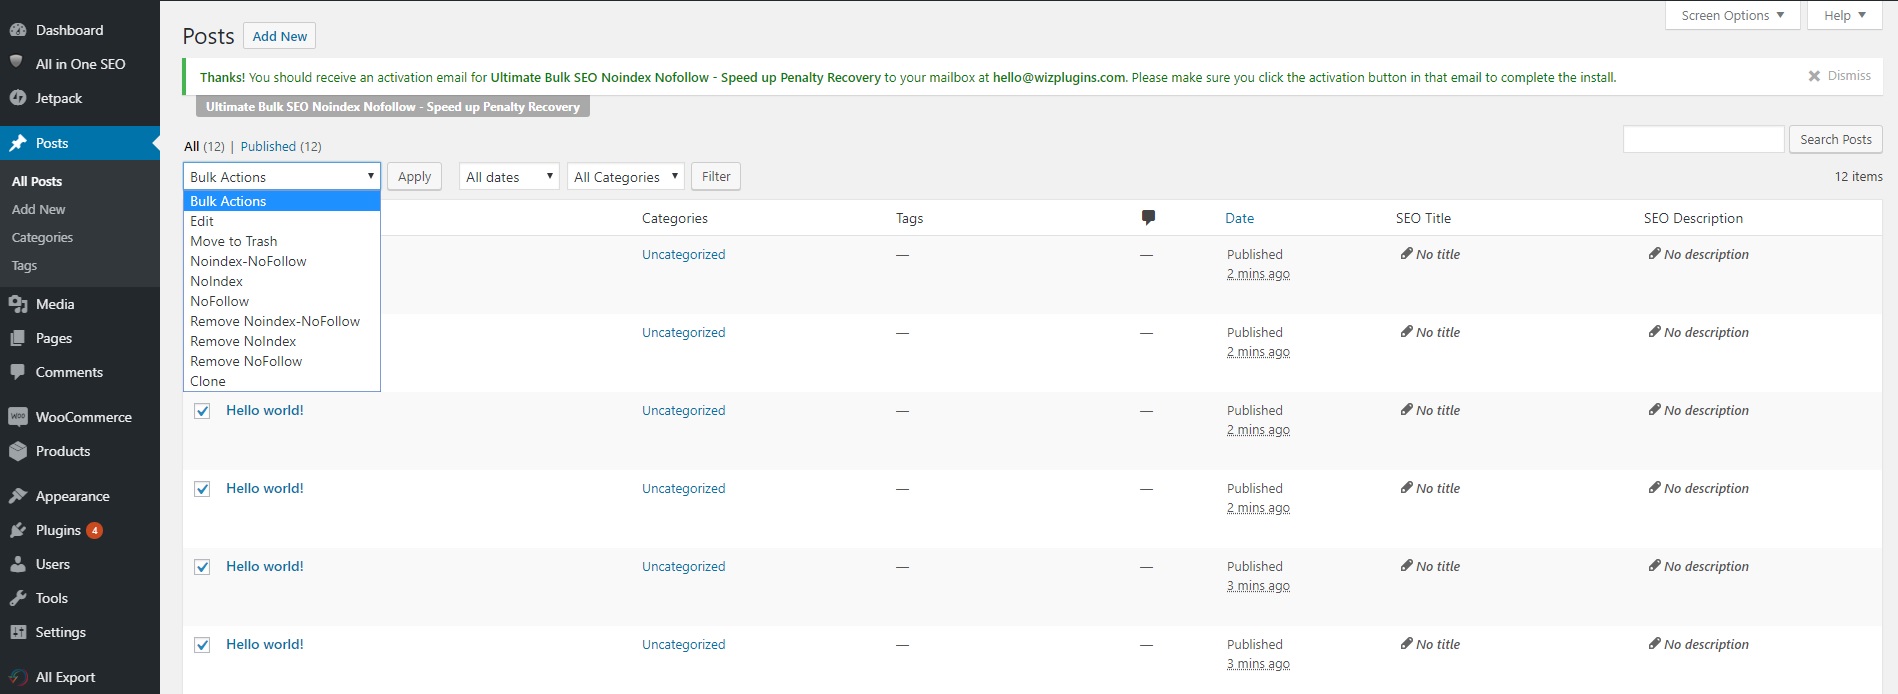Click the Media icon in sidebar
Image resolution: width=1898 pixels, height=694 pixels.
click(x=18, y=304)
